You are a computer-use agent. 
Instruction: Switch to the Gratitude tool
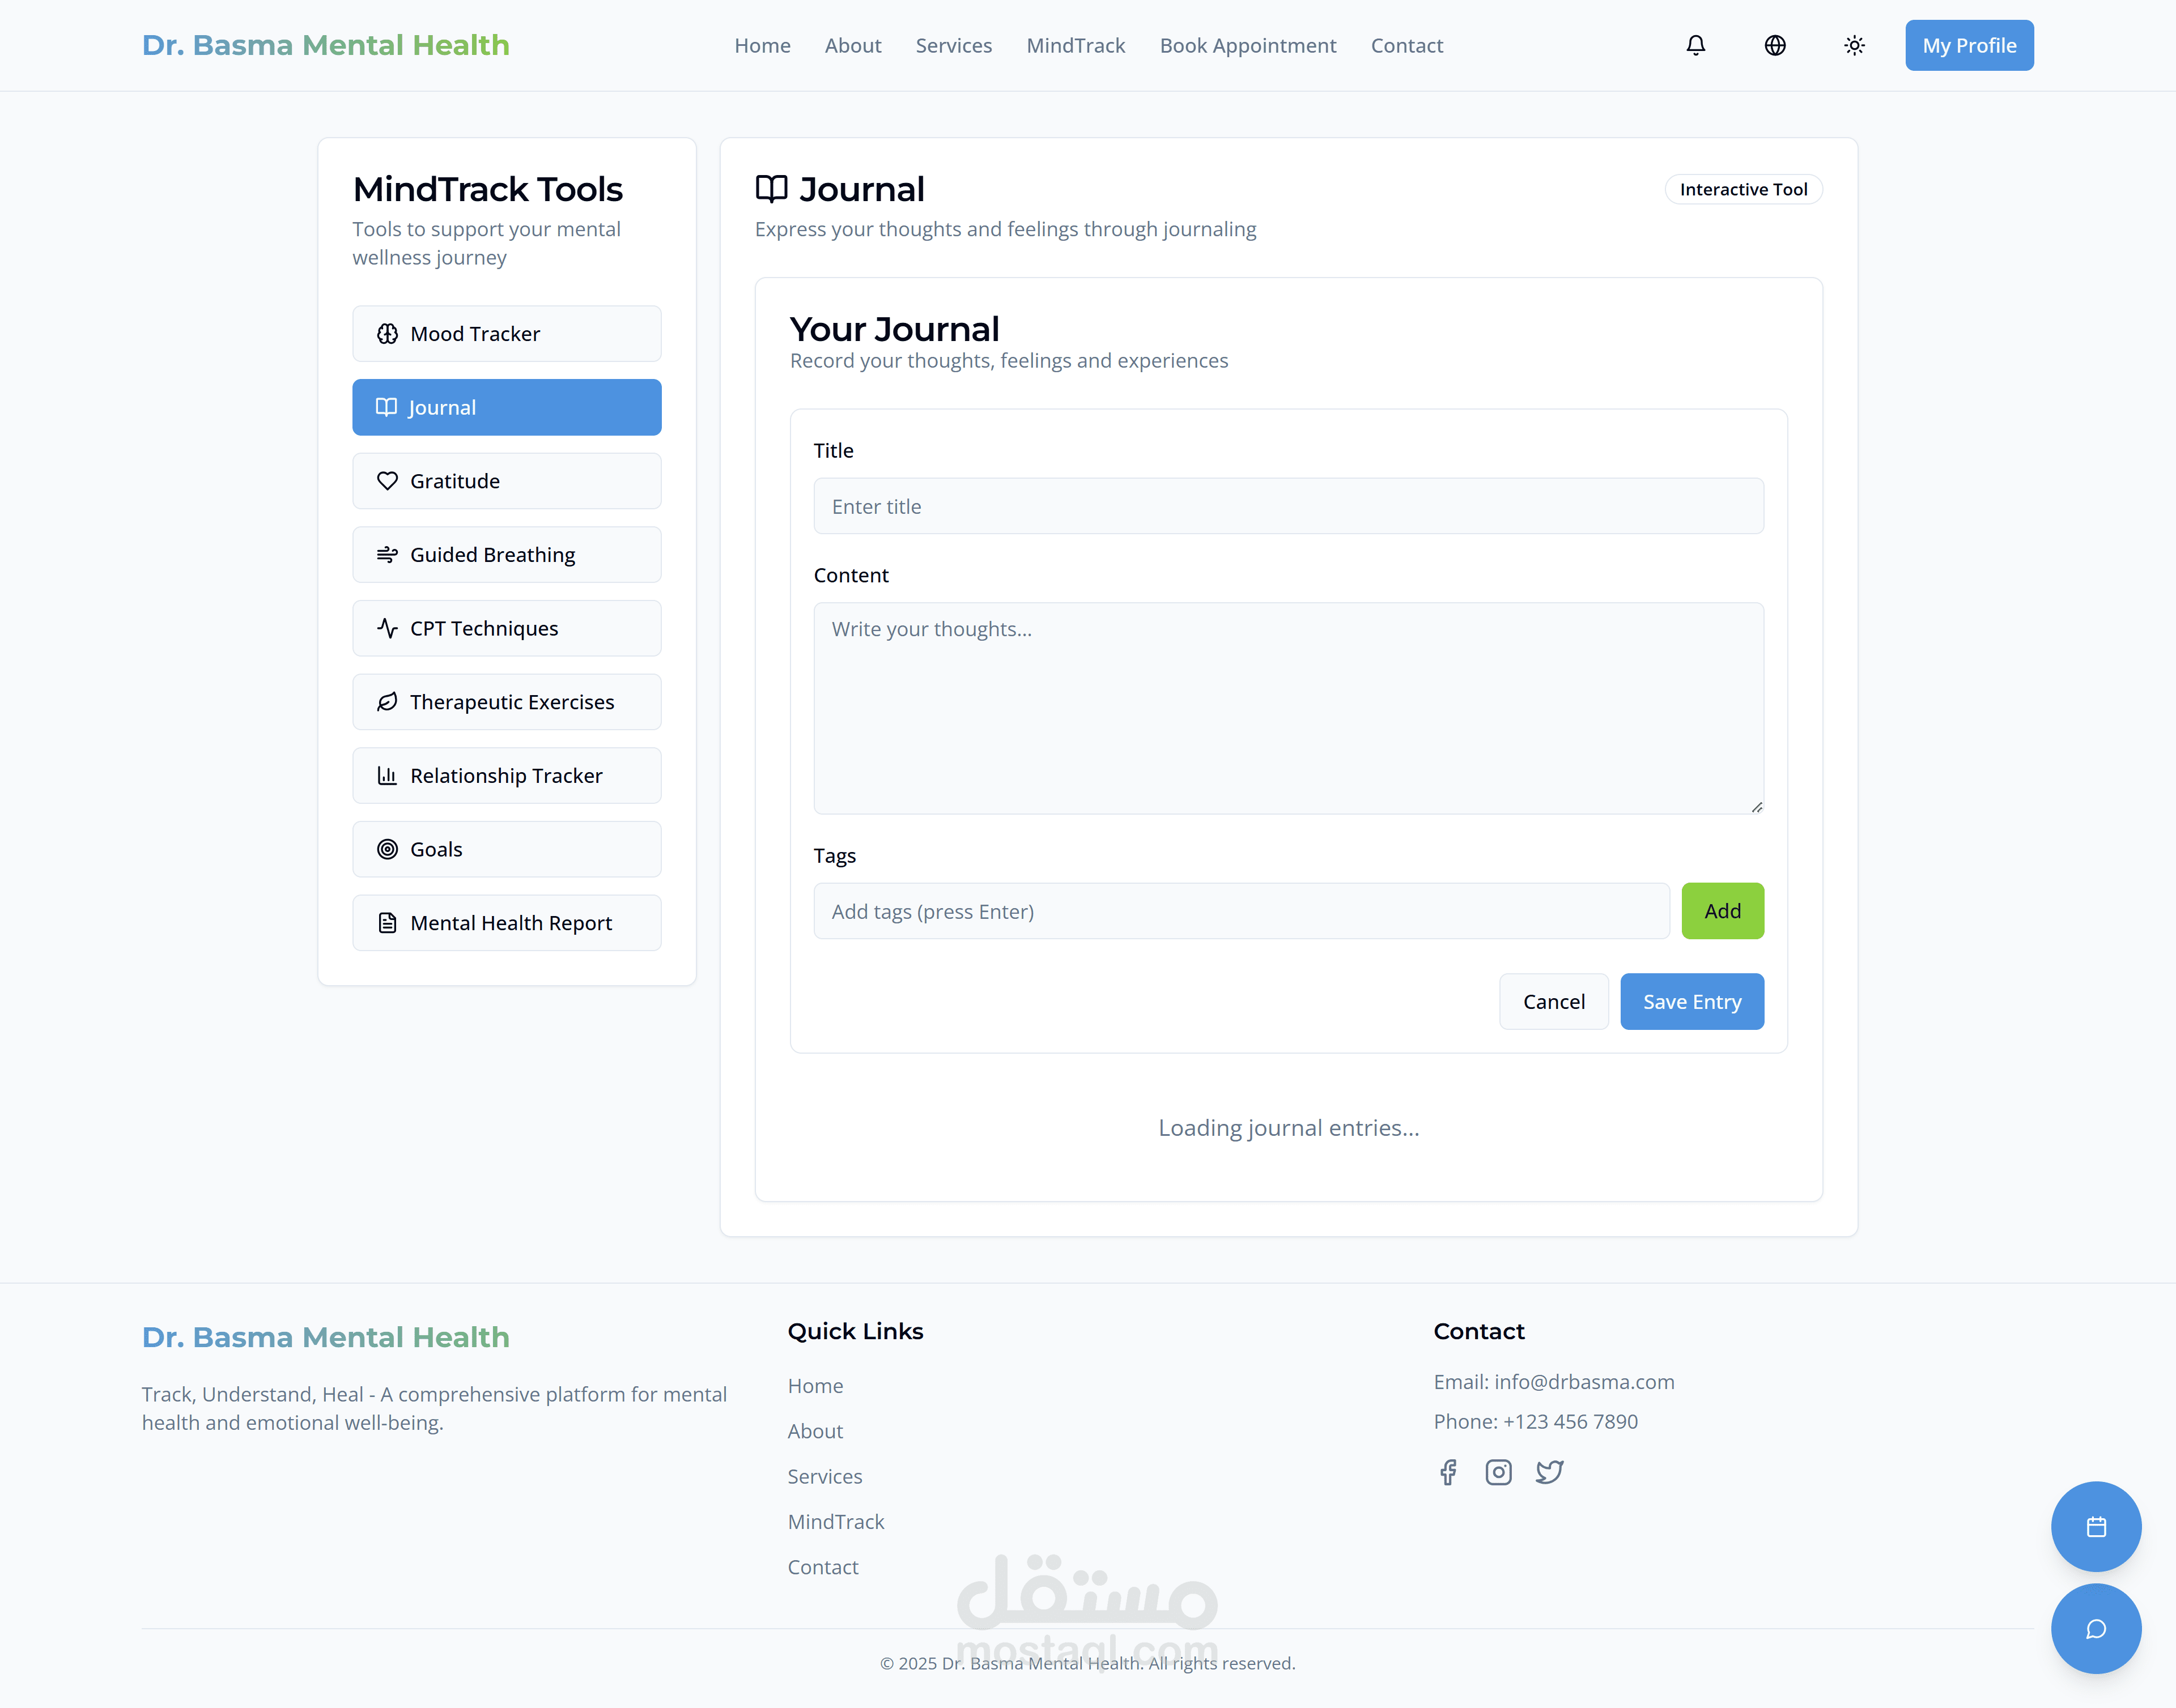coord(506,481)
